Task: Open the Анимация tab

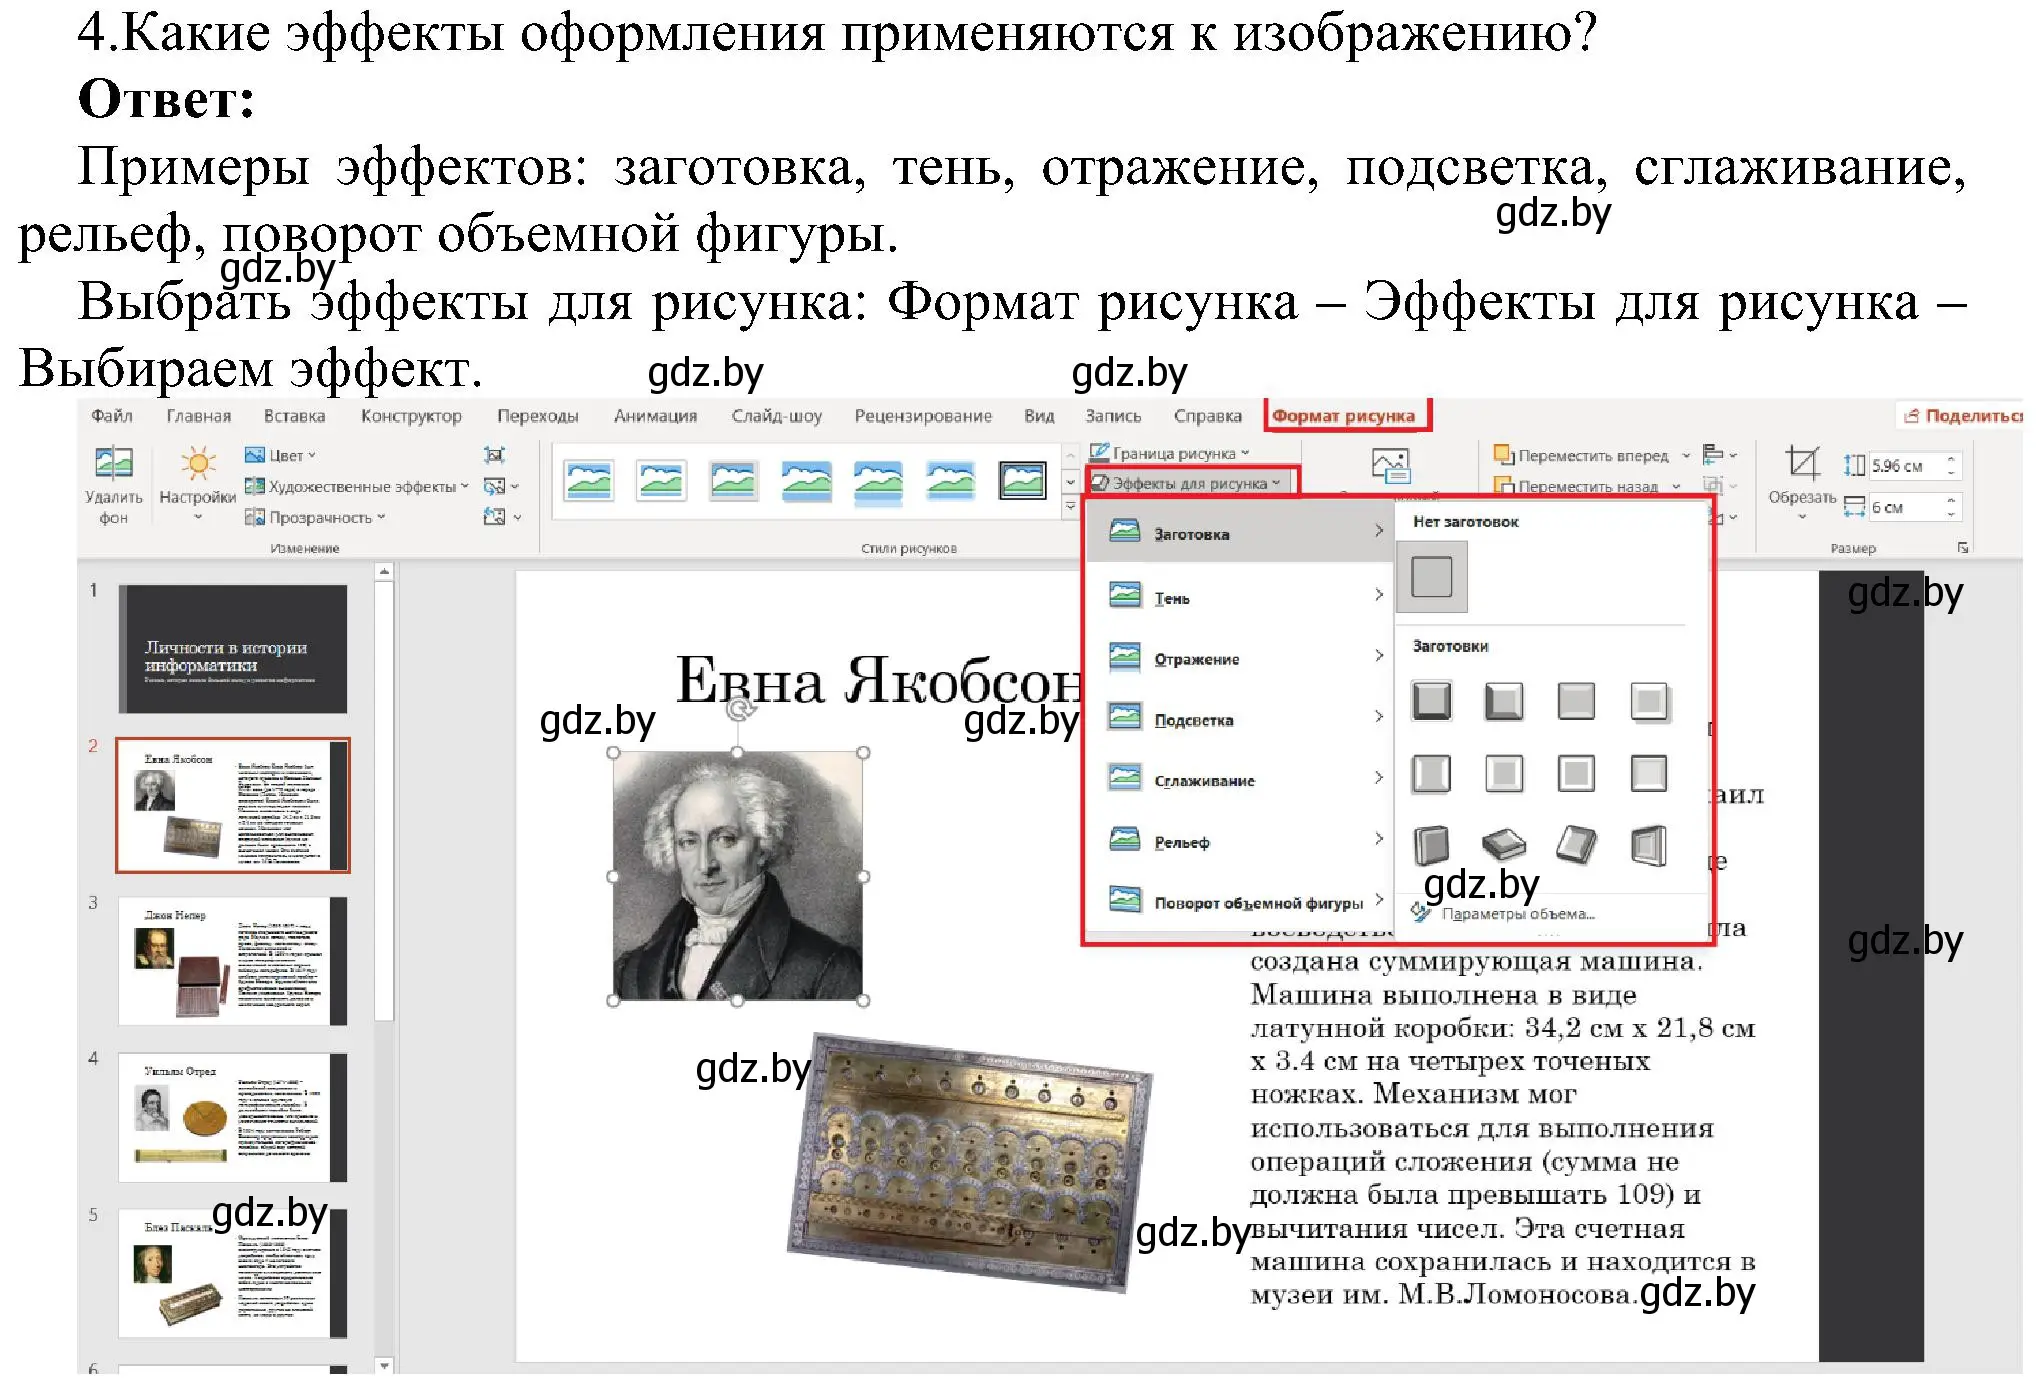Action: pyautogui.click(x=655, y=415)
